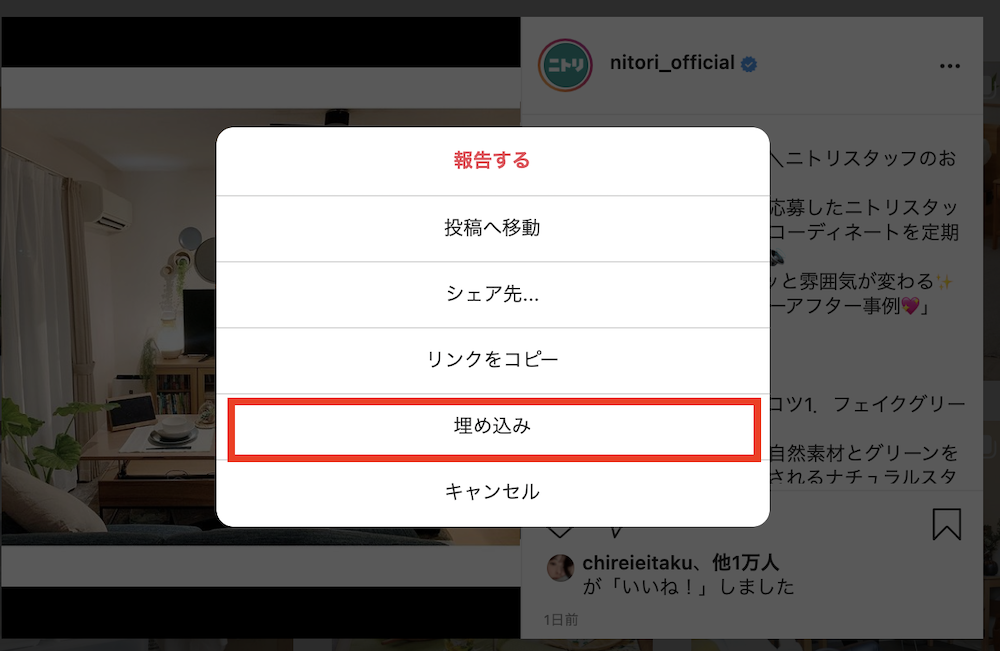Click the heart like icon

[x=560, y=531]
